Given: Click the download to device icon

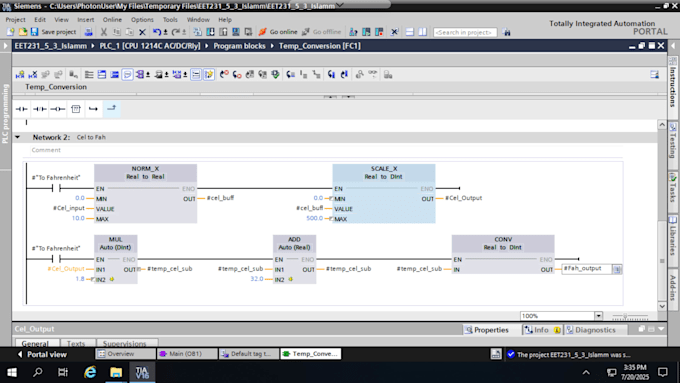Looking at the screenshot, I should pyautogui.click(x=210, y=32).
